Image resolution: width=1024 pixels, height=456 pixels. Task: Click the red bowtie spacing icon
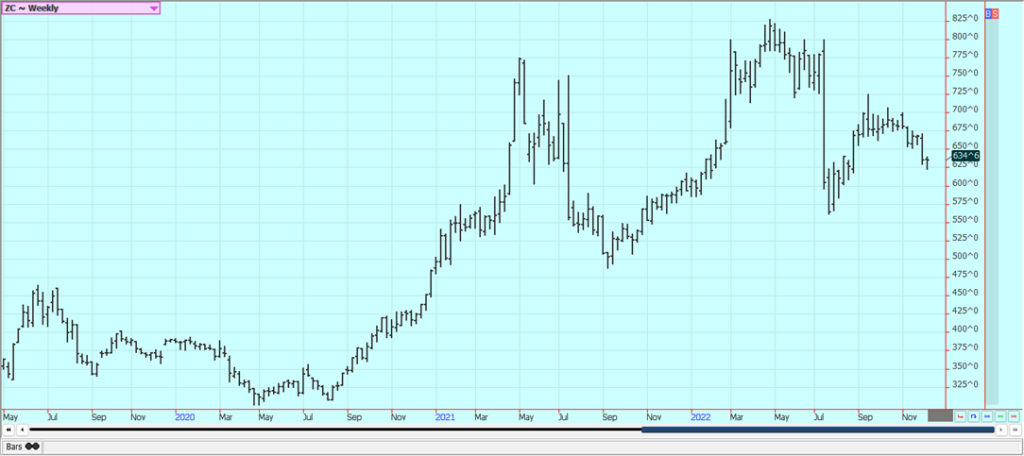pyautogui.click(x=1014, y=416)
